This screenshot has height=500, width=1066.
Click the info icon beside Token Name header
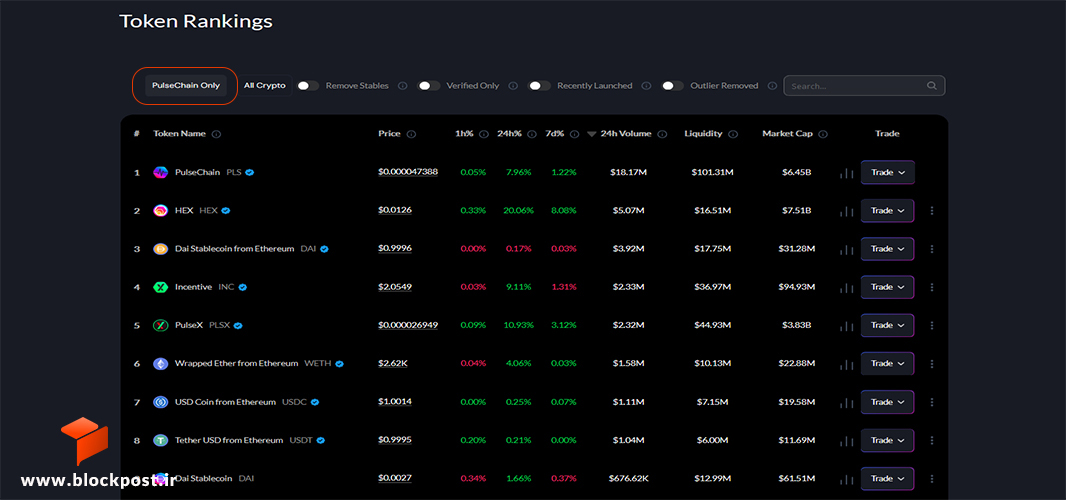(x=216, y=134)
